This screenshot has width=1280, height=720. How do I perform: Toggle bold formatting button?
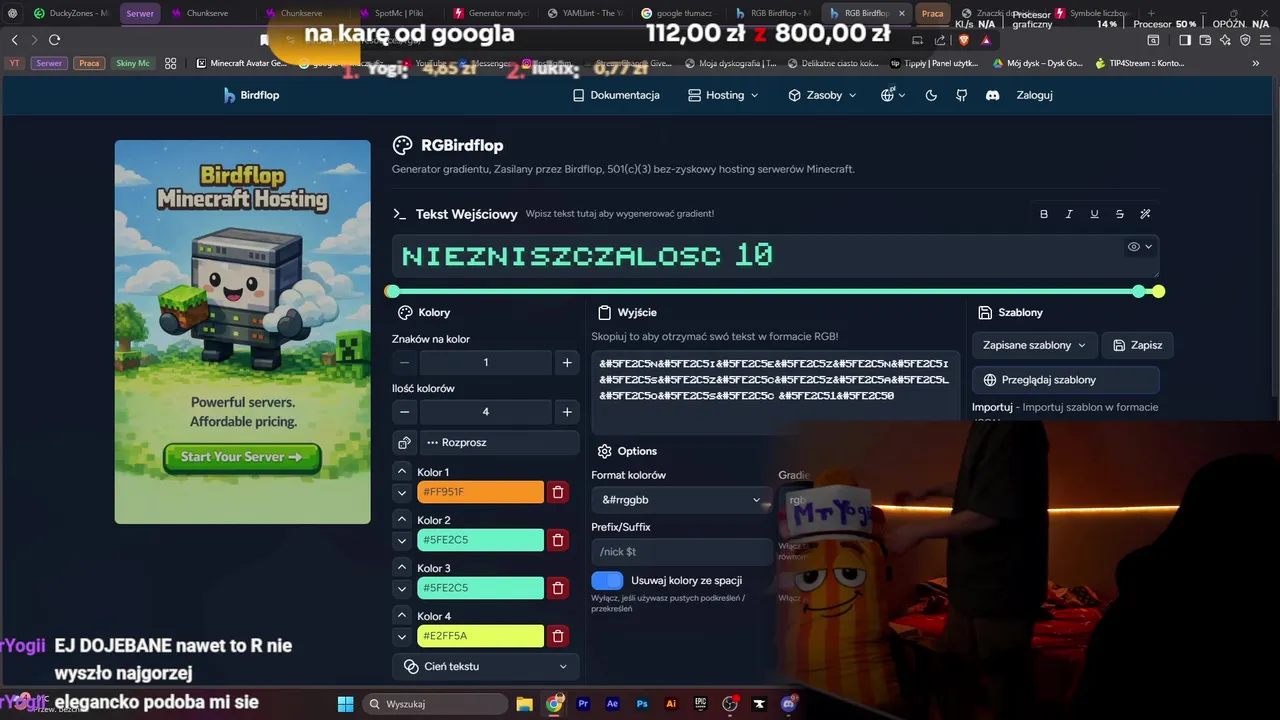point(1044,214)
